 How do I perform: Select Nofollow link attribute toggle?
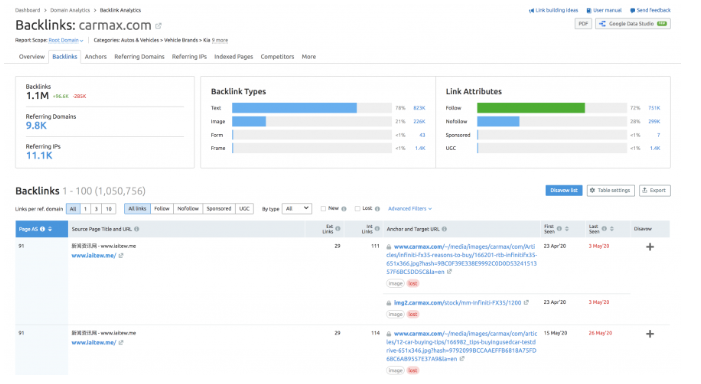(188, 209)
